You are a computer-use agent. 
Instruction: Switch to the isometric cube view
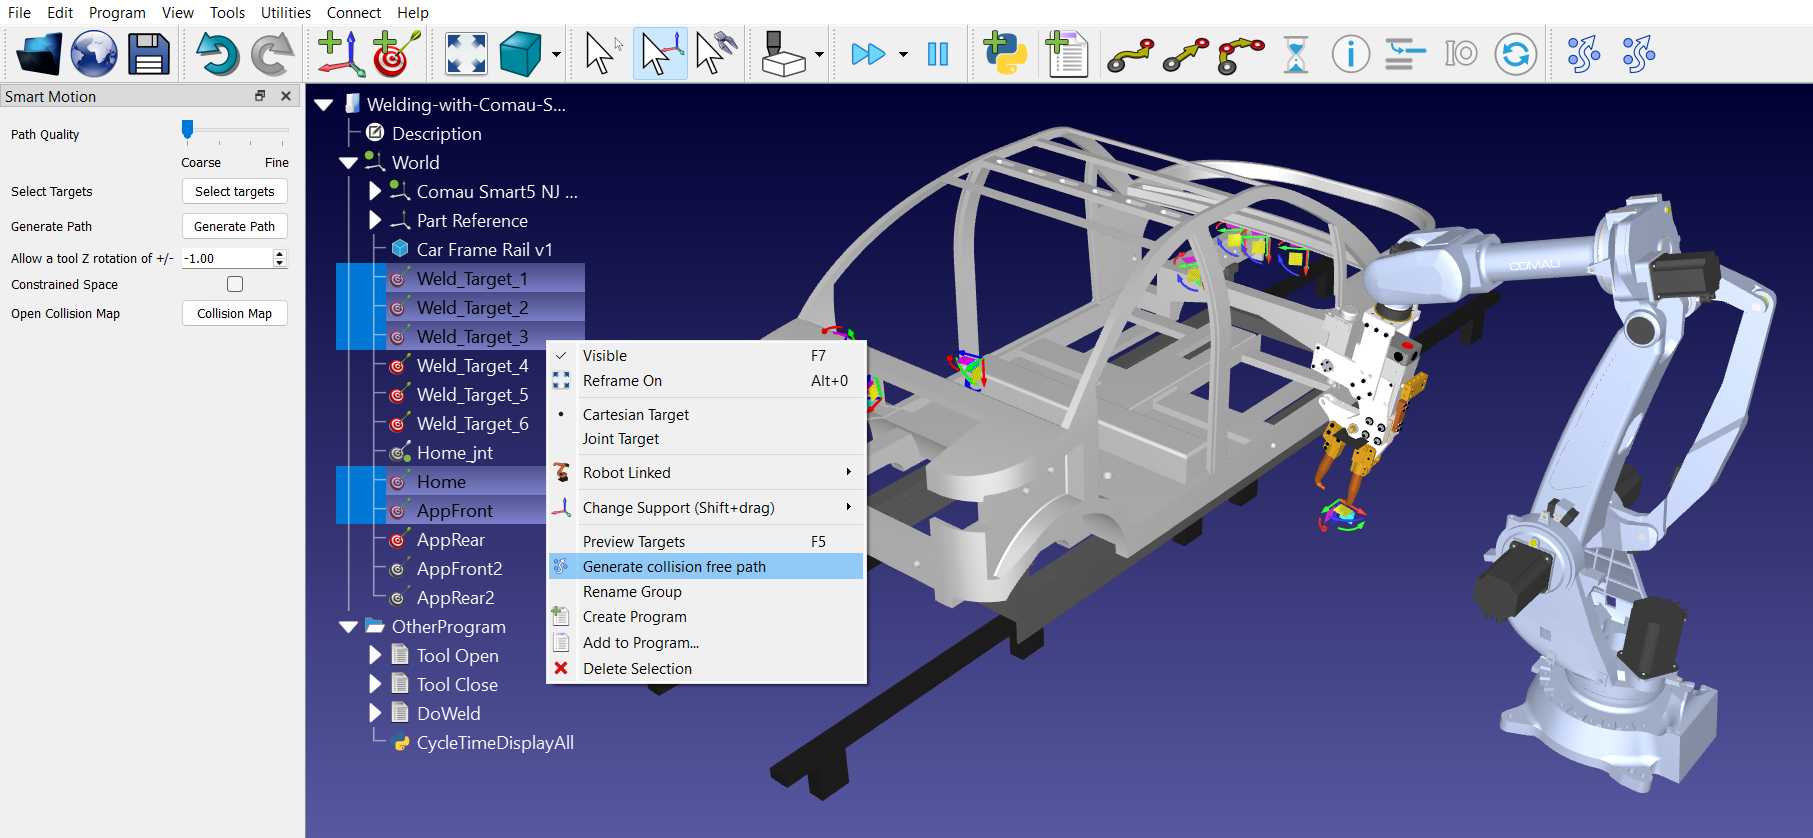pos(520,54)
